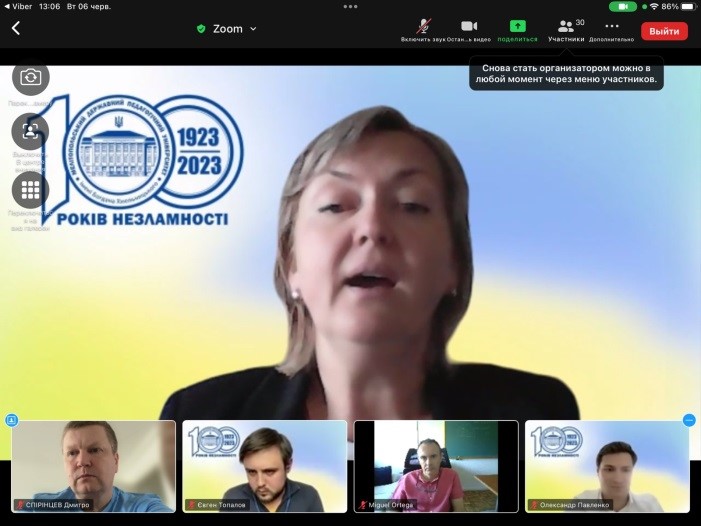Open the participants list showing 30
This screenshot has width=701, height=526.
(x=566, y=27)
